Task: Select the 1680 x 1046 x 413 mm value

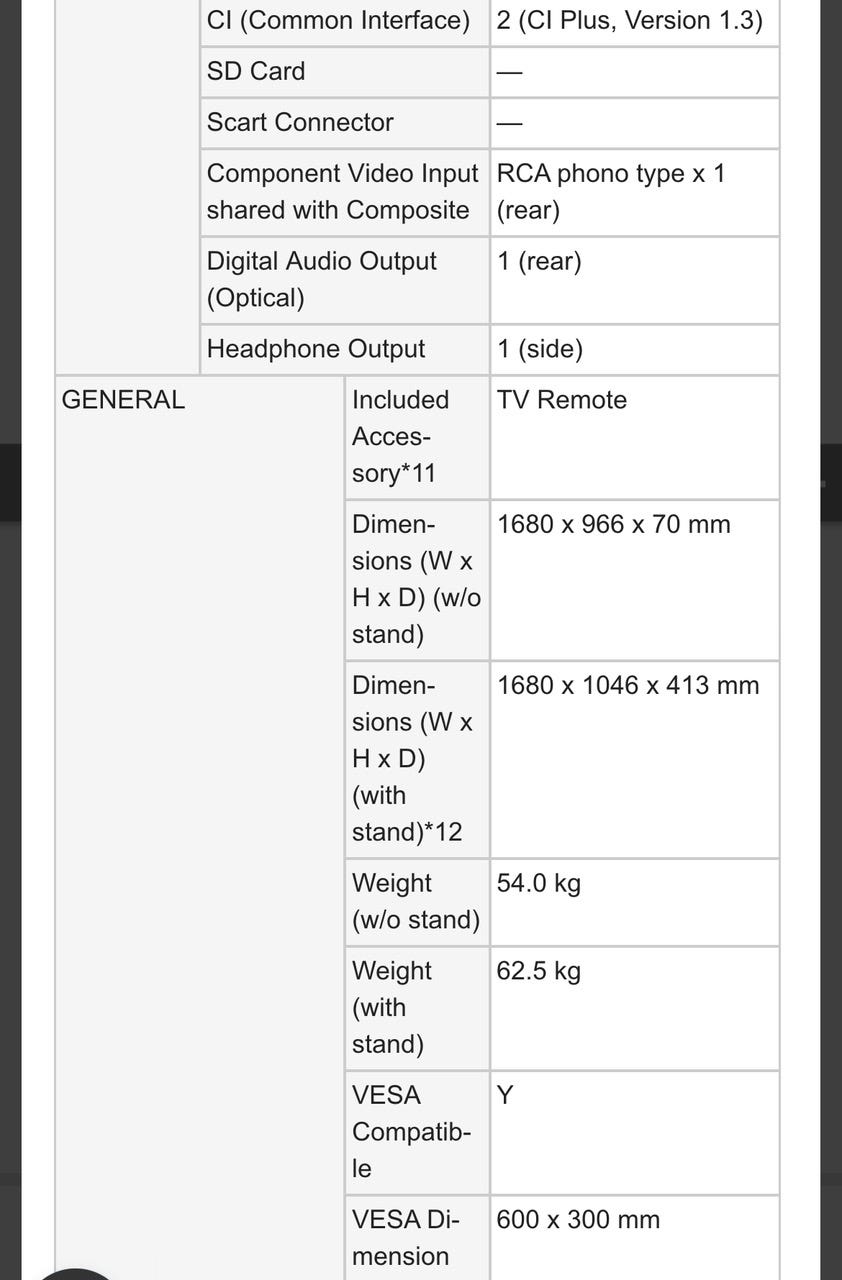Action: tap(628, 685)
